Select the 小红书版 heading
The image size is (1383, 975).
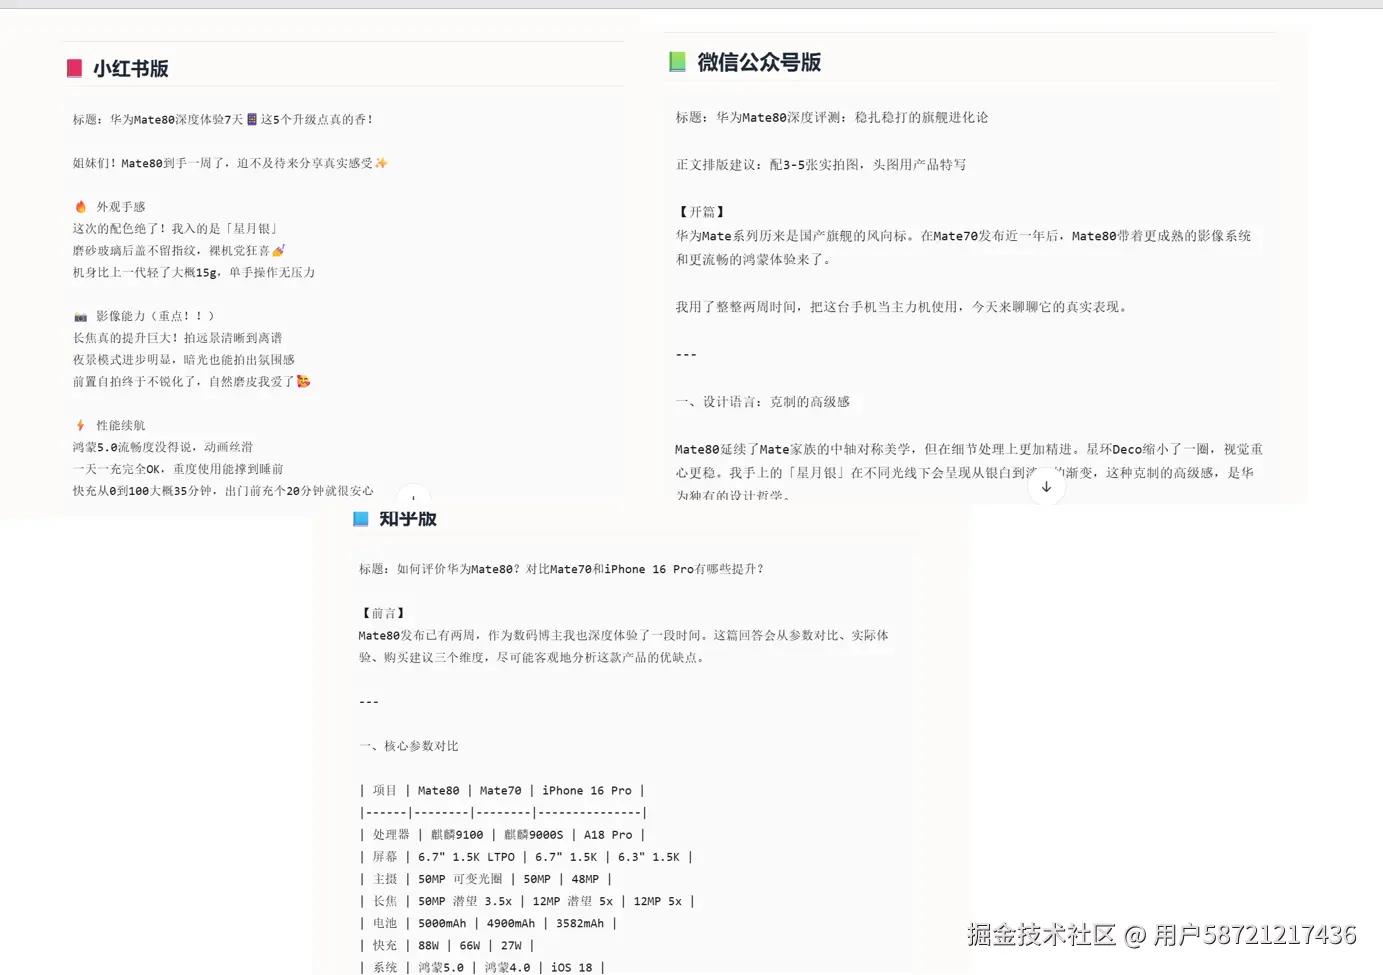coord(131,68)
